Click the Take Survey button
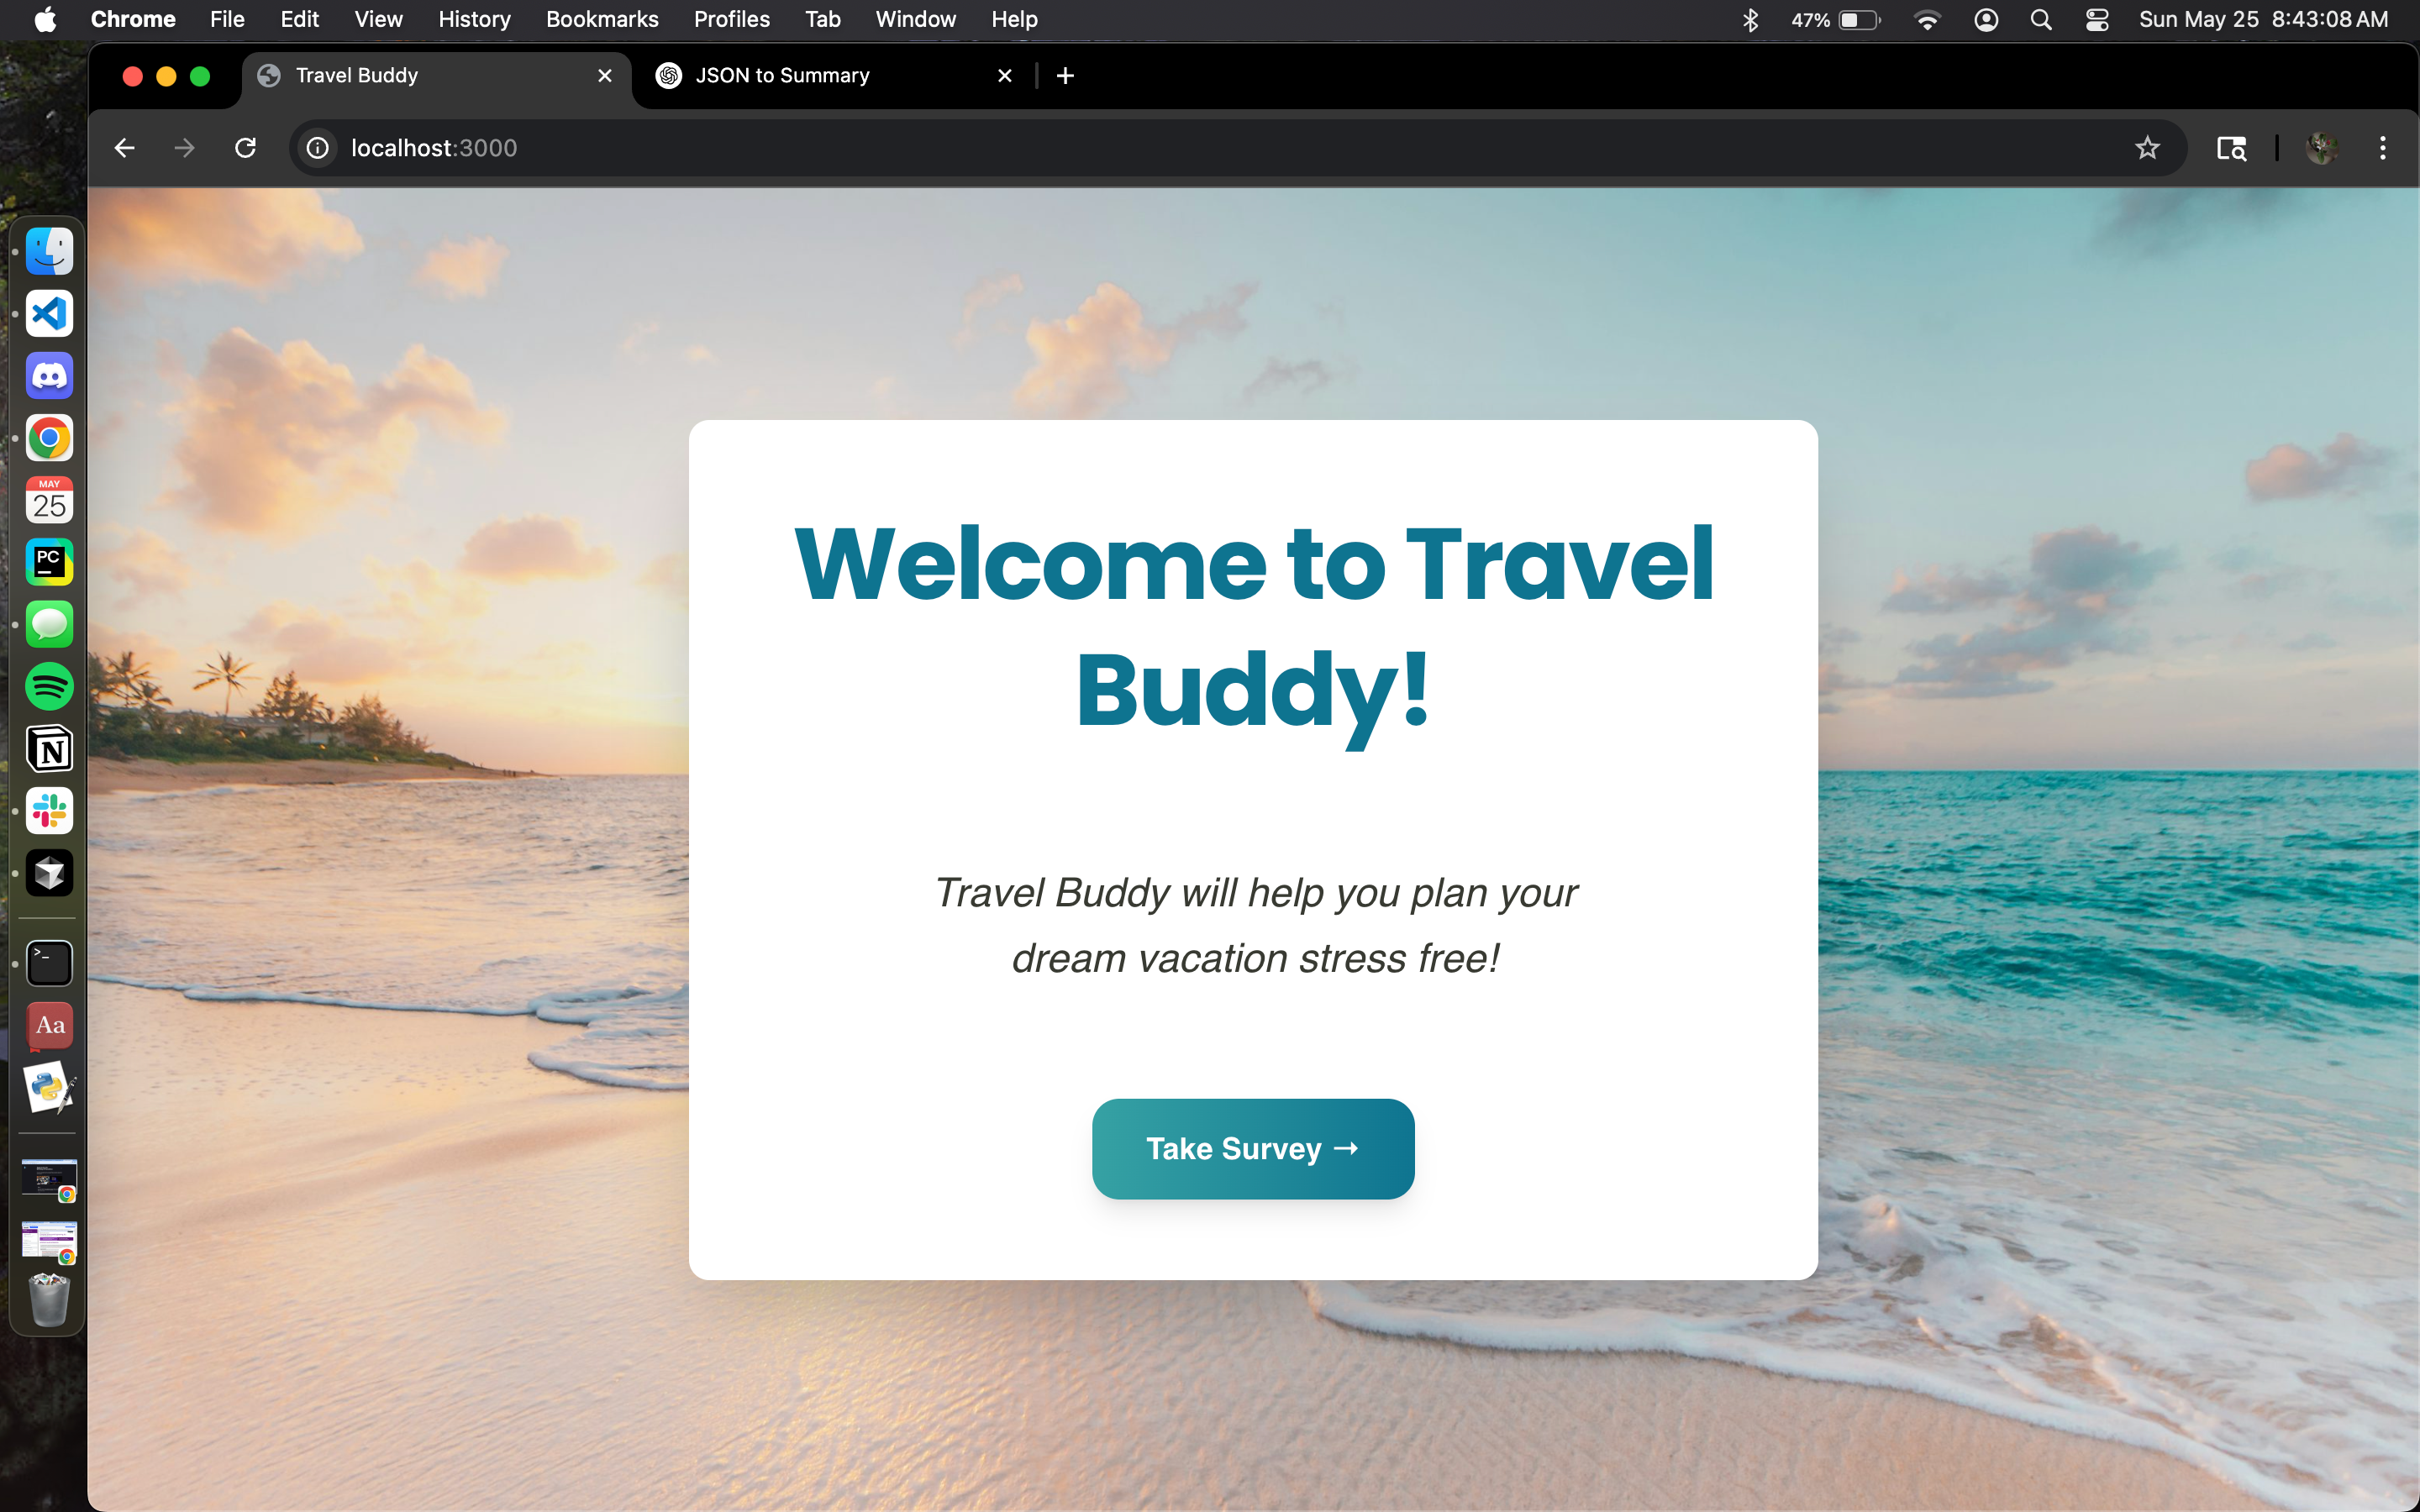 click(x=1252, y=1148)
